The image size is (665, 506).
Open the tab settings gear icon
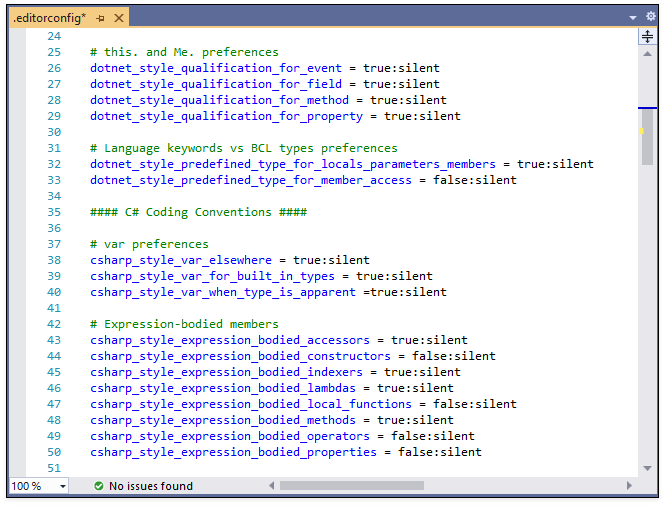[651, 17]
